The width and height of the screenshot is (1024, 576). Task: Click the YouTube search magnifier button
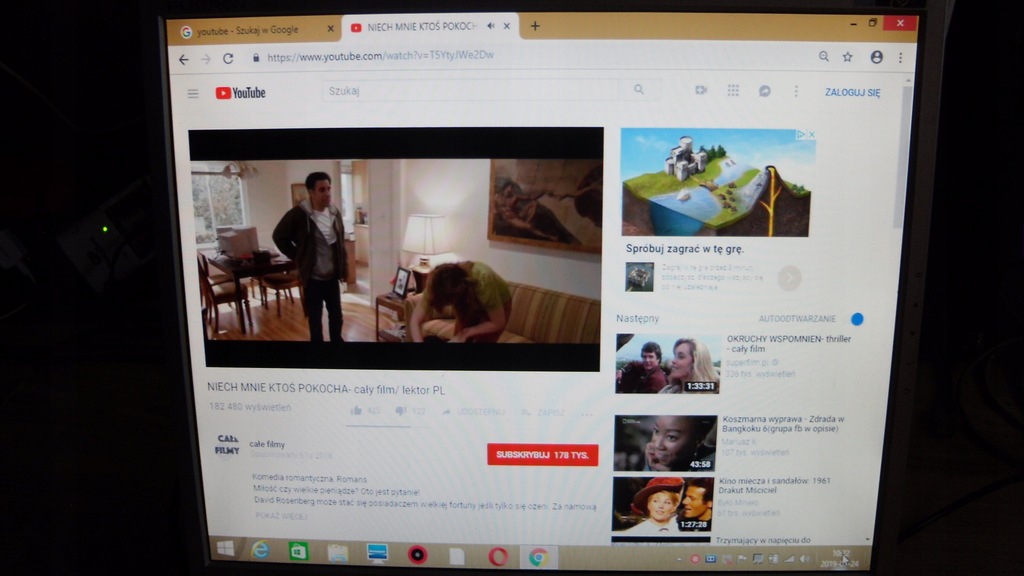639,89
